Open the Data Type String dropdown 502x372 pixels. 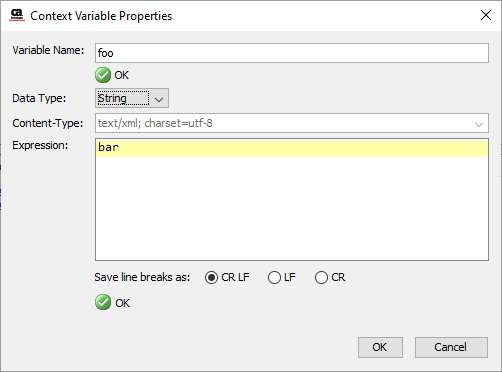(x=132, y=98)
